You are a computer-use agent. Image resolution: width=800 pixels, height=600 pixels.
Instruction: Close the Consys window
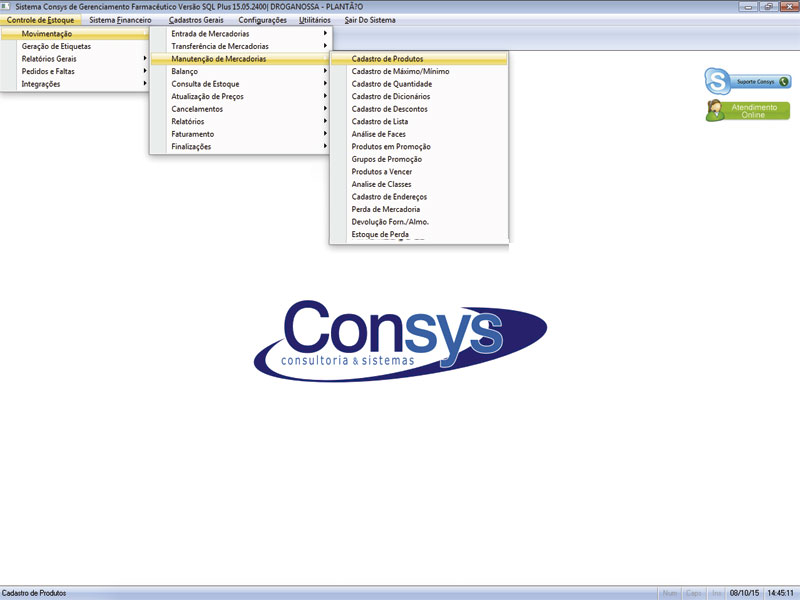click(788, 7)
